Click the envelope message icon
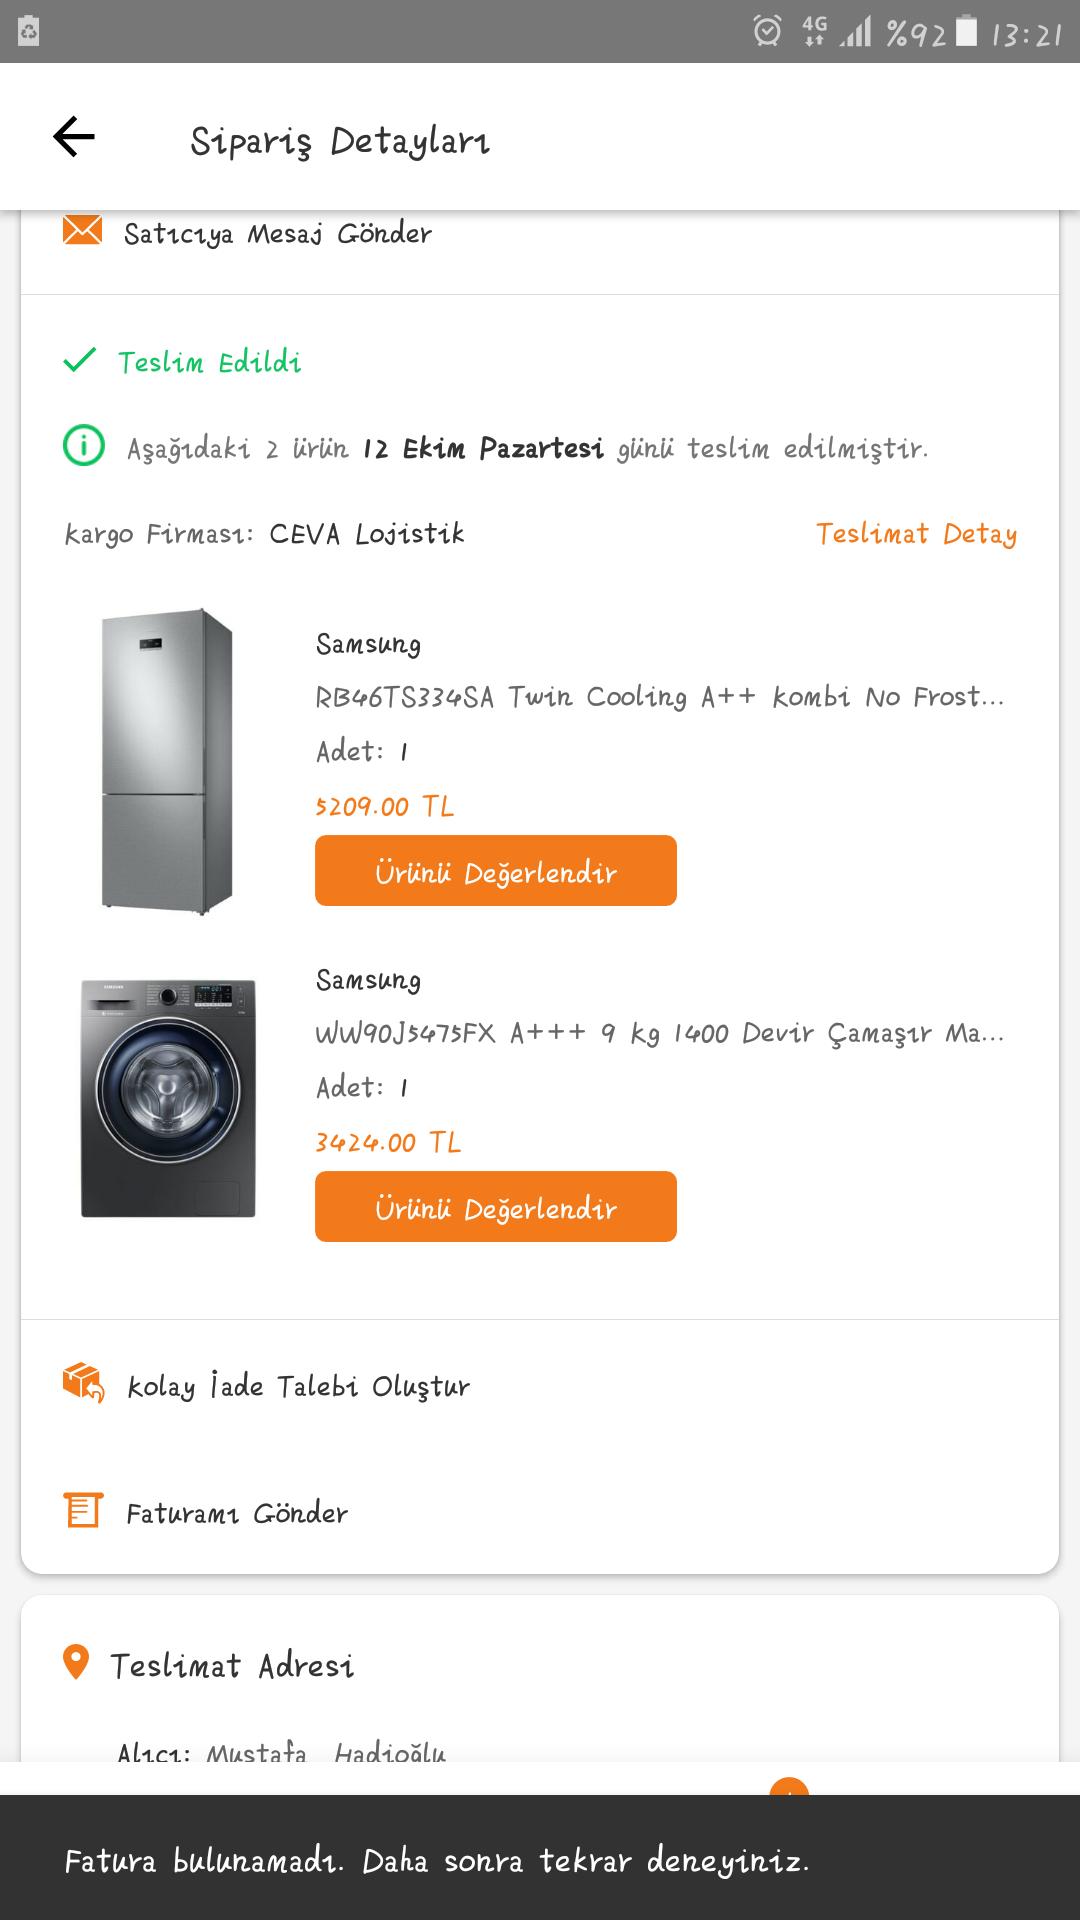The height and width of the screenshot is (1920, 1080). tap(82, 231)
